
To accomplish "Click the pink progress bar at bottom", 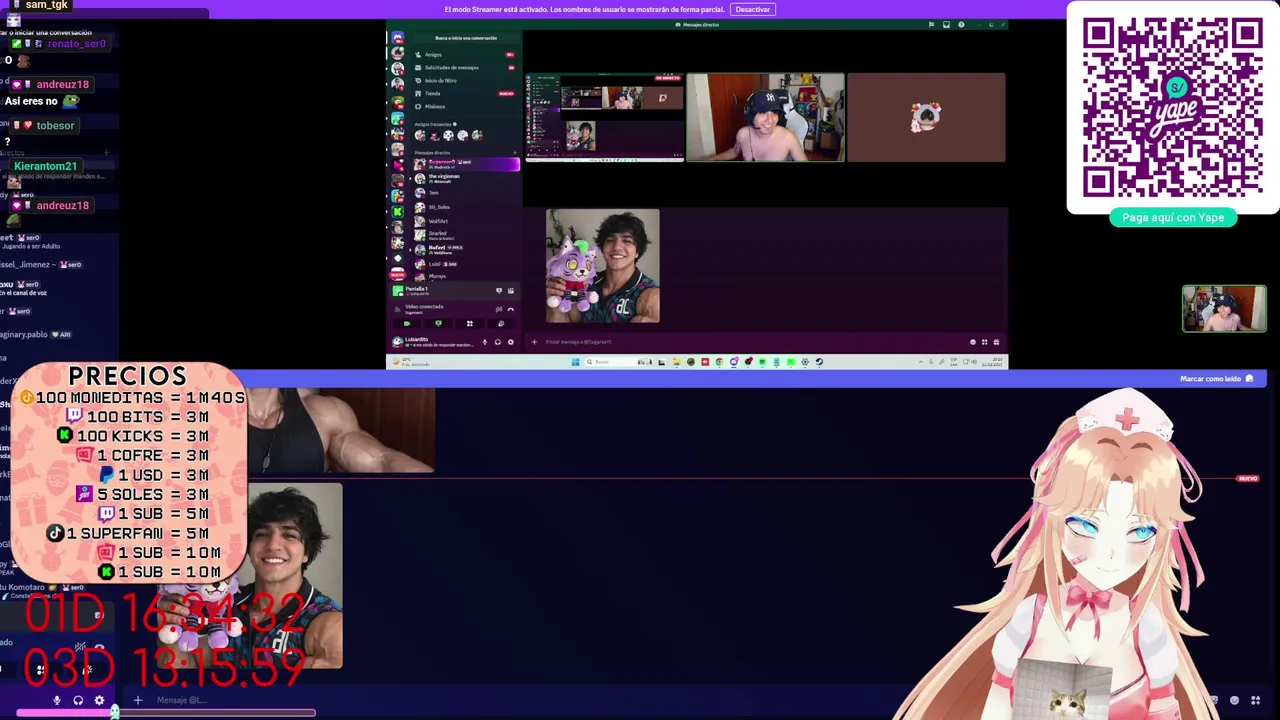I will tap(166, 713).
